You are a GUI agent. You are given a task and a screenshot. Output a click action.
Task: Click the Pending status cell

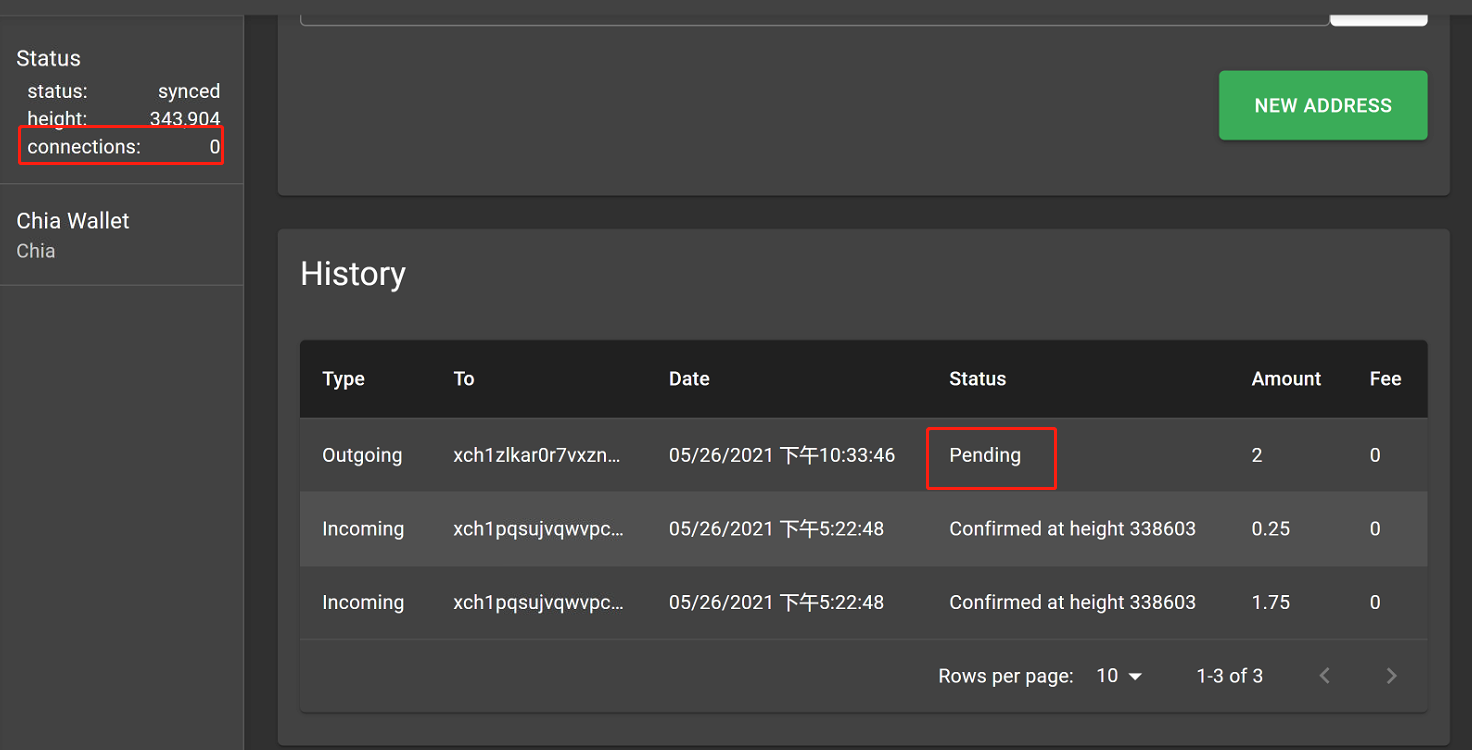tap(985, 455)
